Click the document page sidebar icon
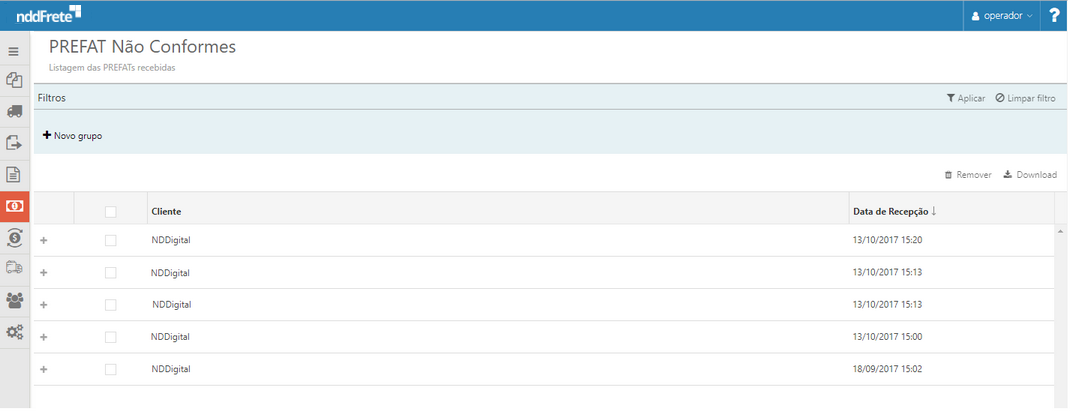The height and width of the screenshot is (412, 1070). tap(14, 174)
